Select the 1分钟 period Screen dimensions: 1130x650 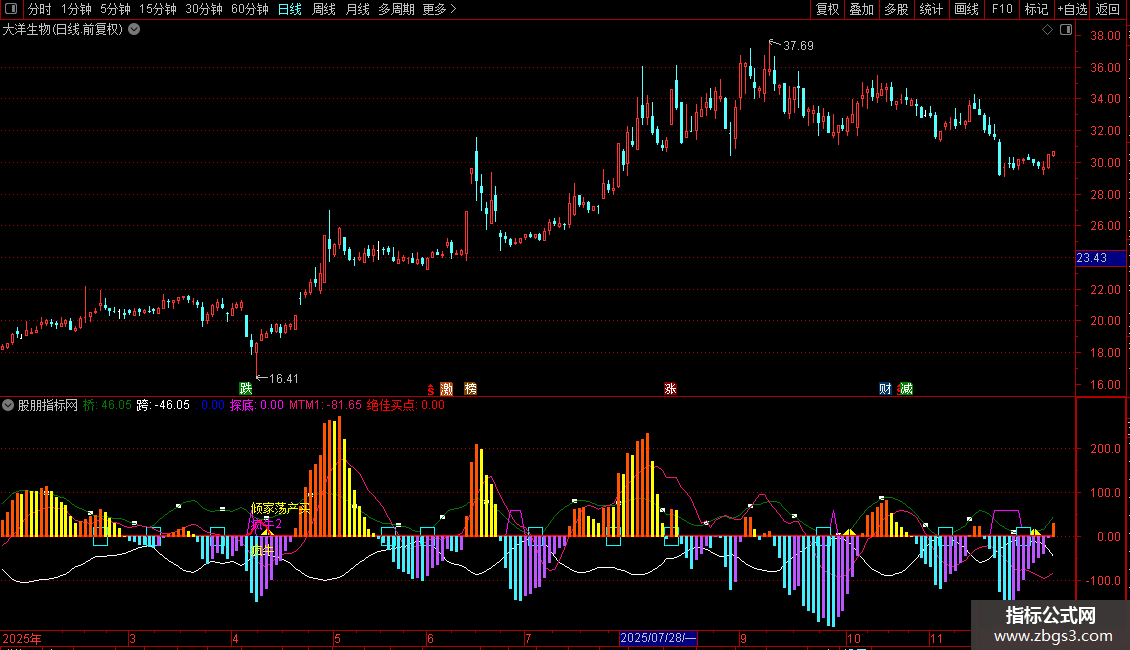[x=76, y=9]
